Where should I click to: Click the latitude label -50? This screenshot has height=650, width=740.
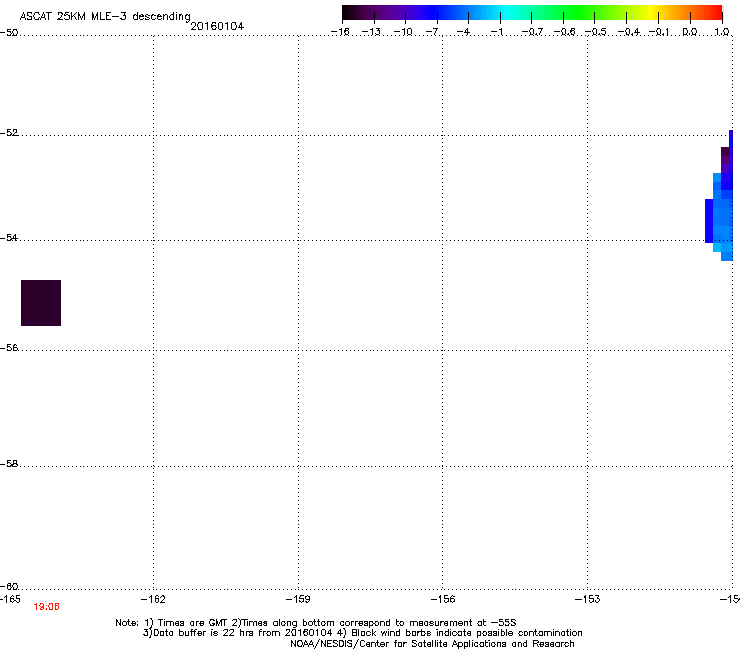coord(9,33)
